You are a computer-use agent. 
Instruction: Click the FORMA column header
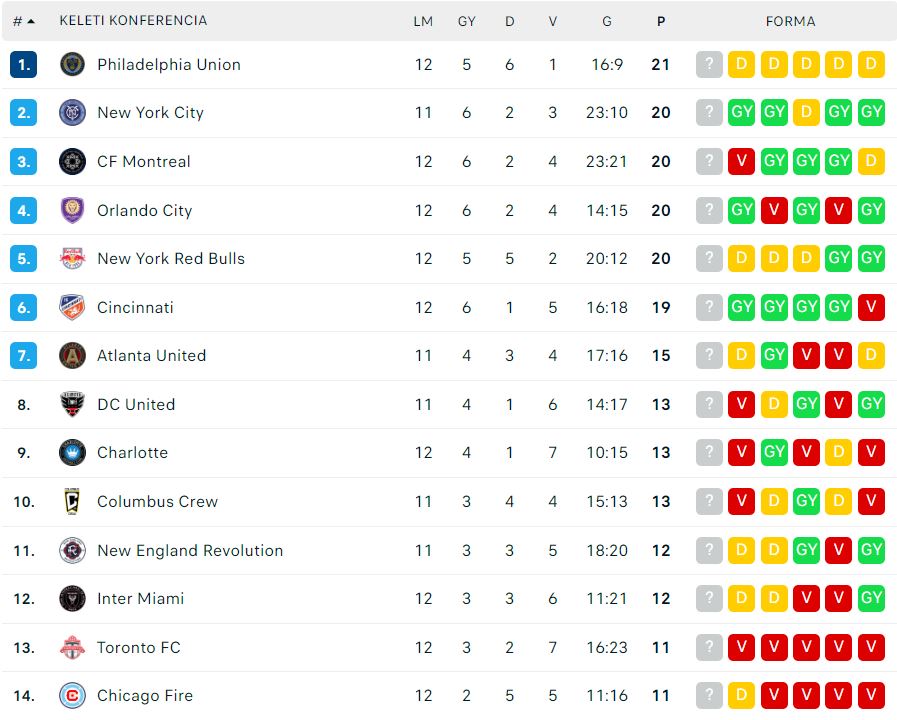(791, 21)
